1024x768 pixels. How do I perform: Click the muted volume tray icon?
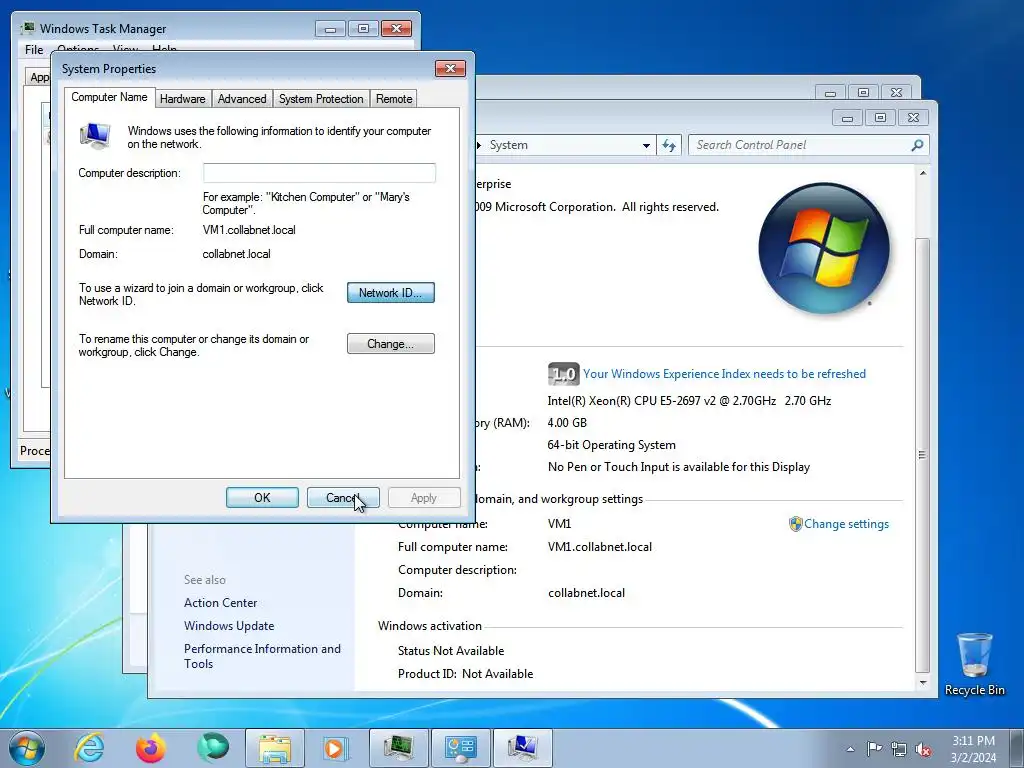(923, 749)
